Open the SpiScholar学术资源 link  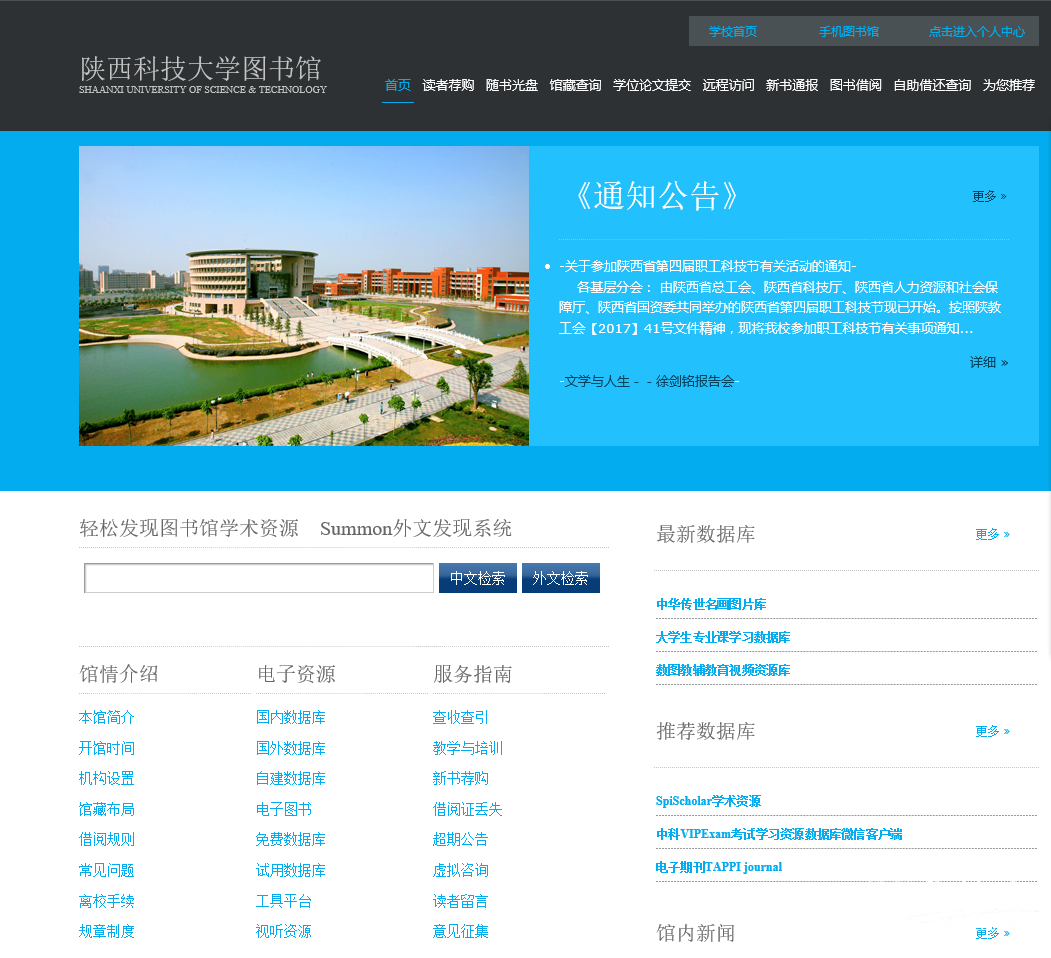tap(708, 801)
